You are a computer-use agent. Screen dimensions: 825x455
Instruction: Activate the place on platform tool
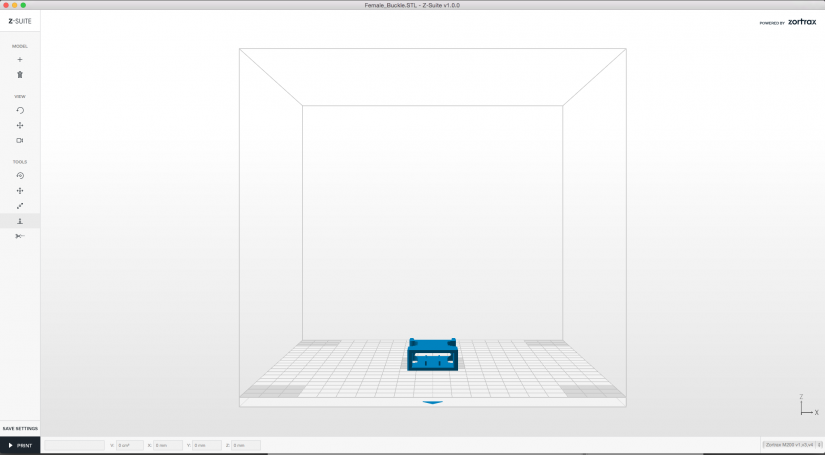click(x=20, y=221)
